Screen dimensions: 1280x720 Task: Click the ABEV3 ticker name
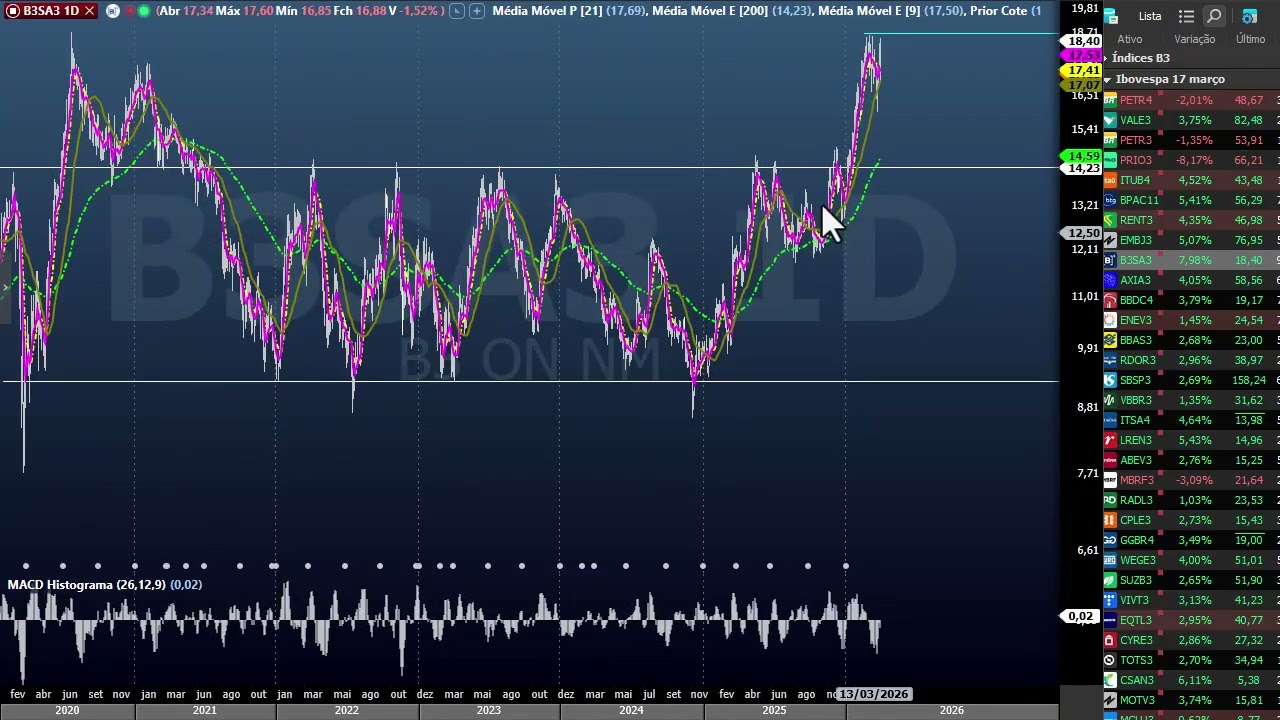[1136, 460]
